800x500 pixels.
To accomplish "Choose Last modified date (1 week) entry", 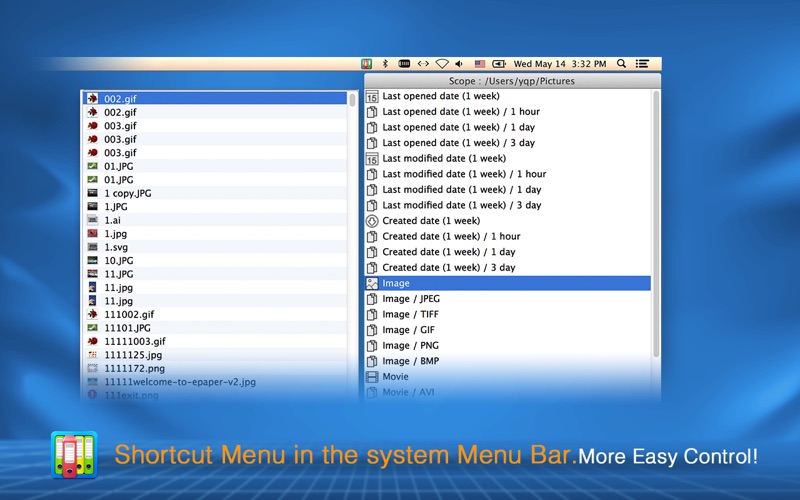I will (444, 159).
